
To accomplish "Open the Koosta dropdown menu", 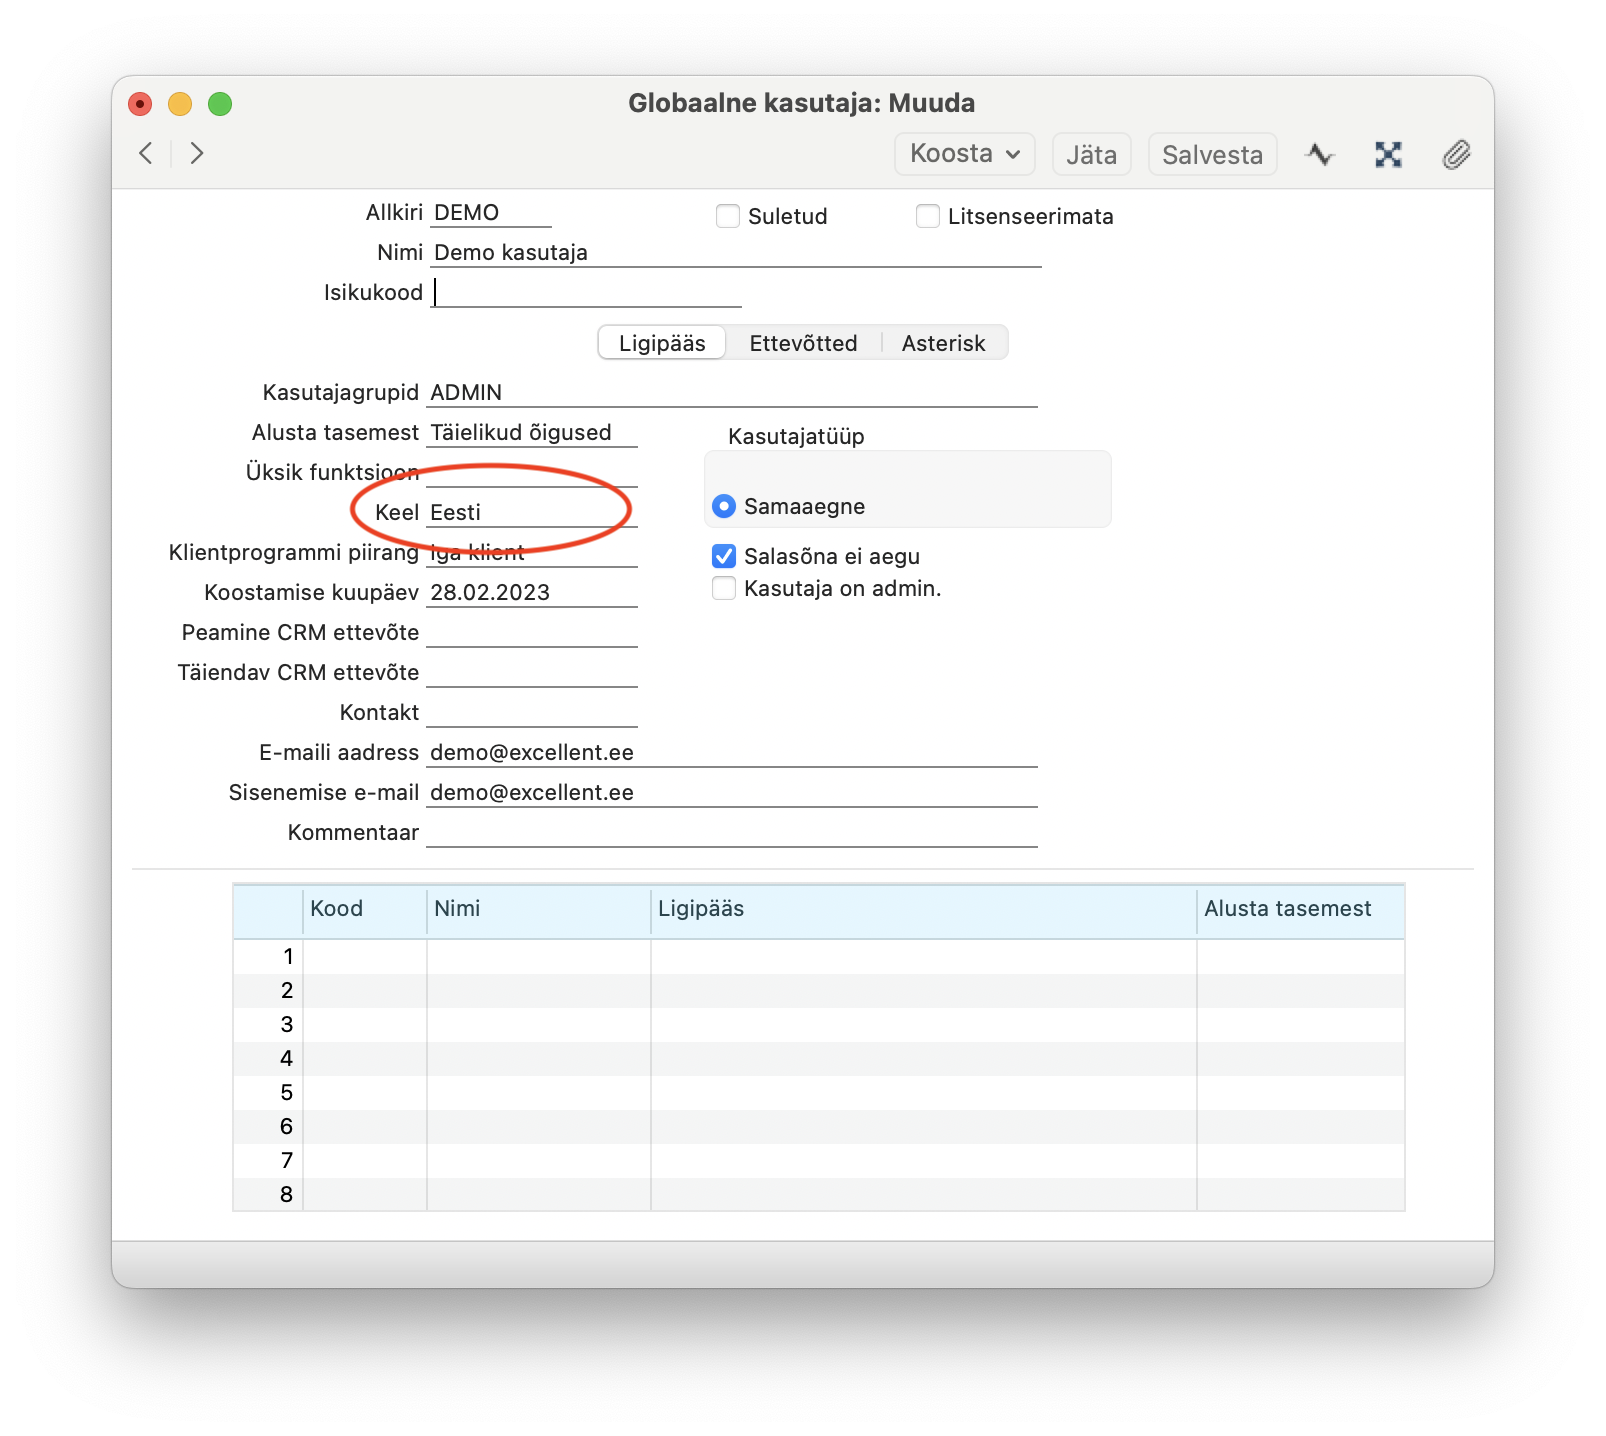I will 965,154.
